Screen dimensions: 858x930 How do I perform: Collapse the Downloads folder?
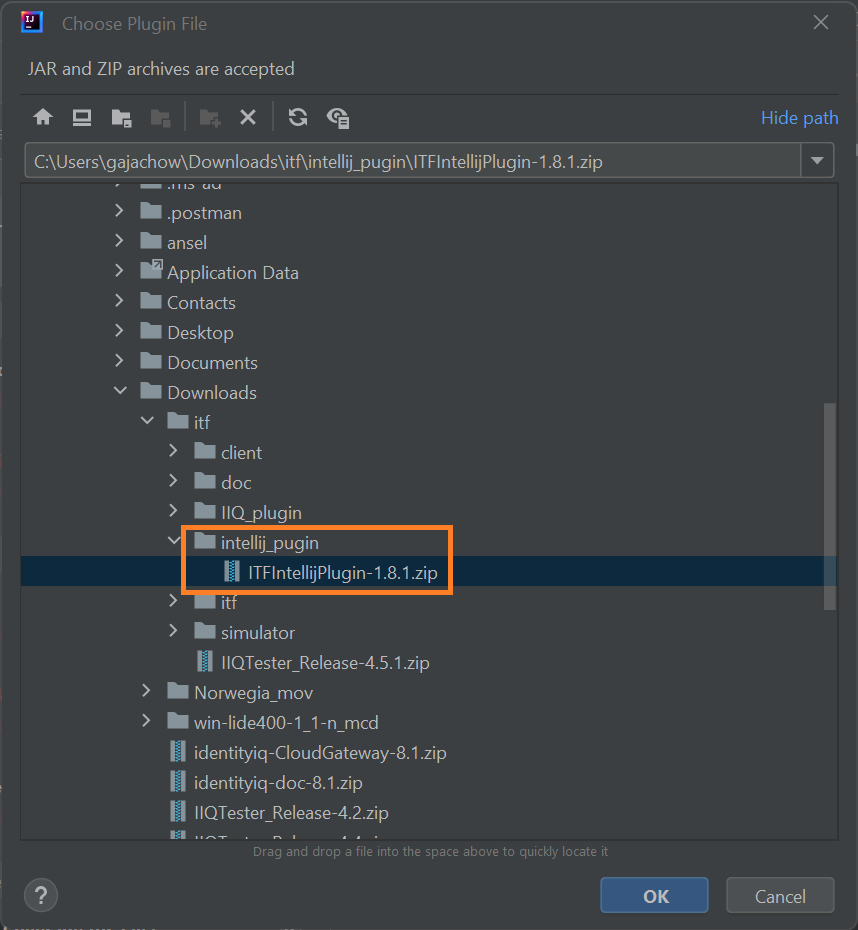(x=120, y=390)
